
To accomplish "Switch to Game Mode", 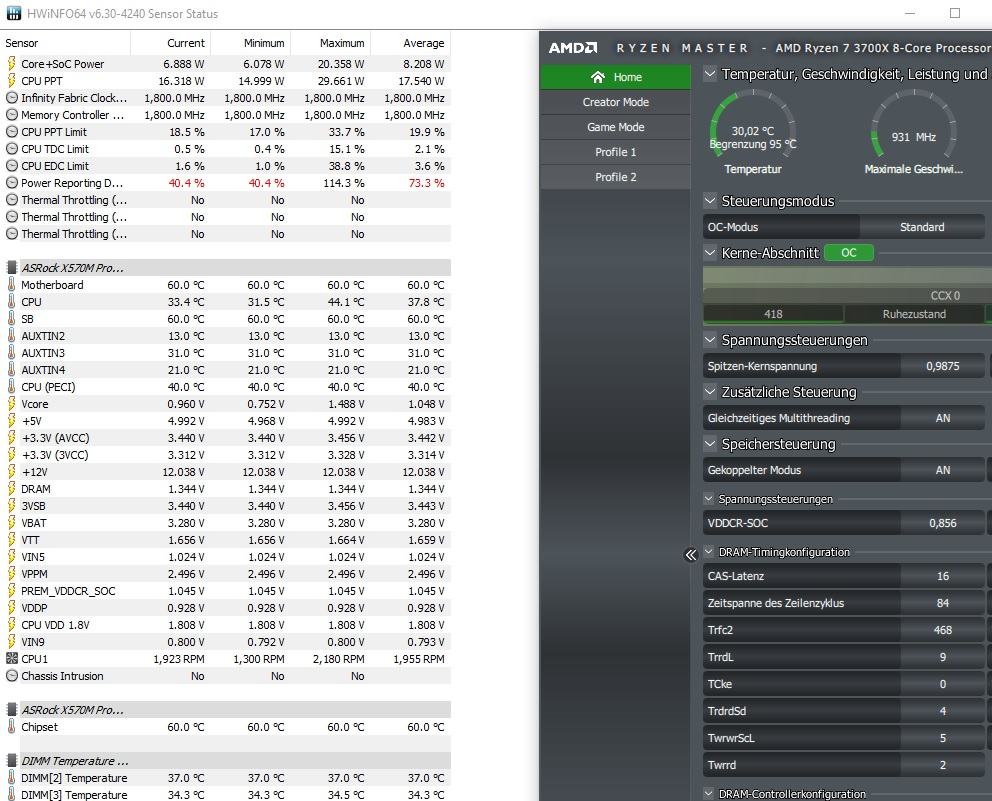I will pyautogui.click(x=616, y=127).
